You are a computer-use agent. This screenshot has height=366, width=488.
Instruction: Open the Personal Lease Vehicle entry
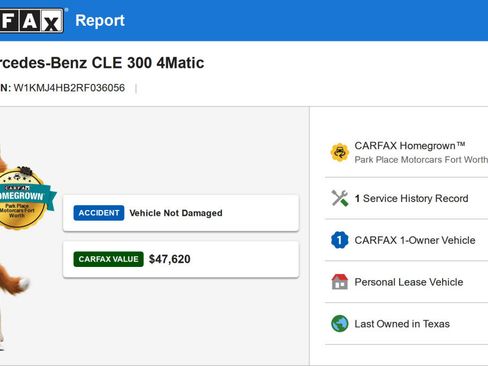pos(409,282)
